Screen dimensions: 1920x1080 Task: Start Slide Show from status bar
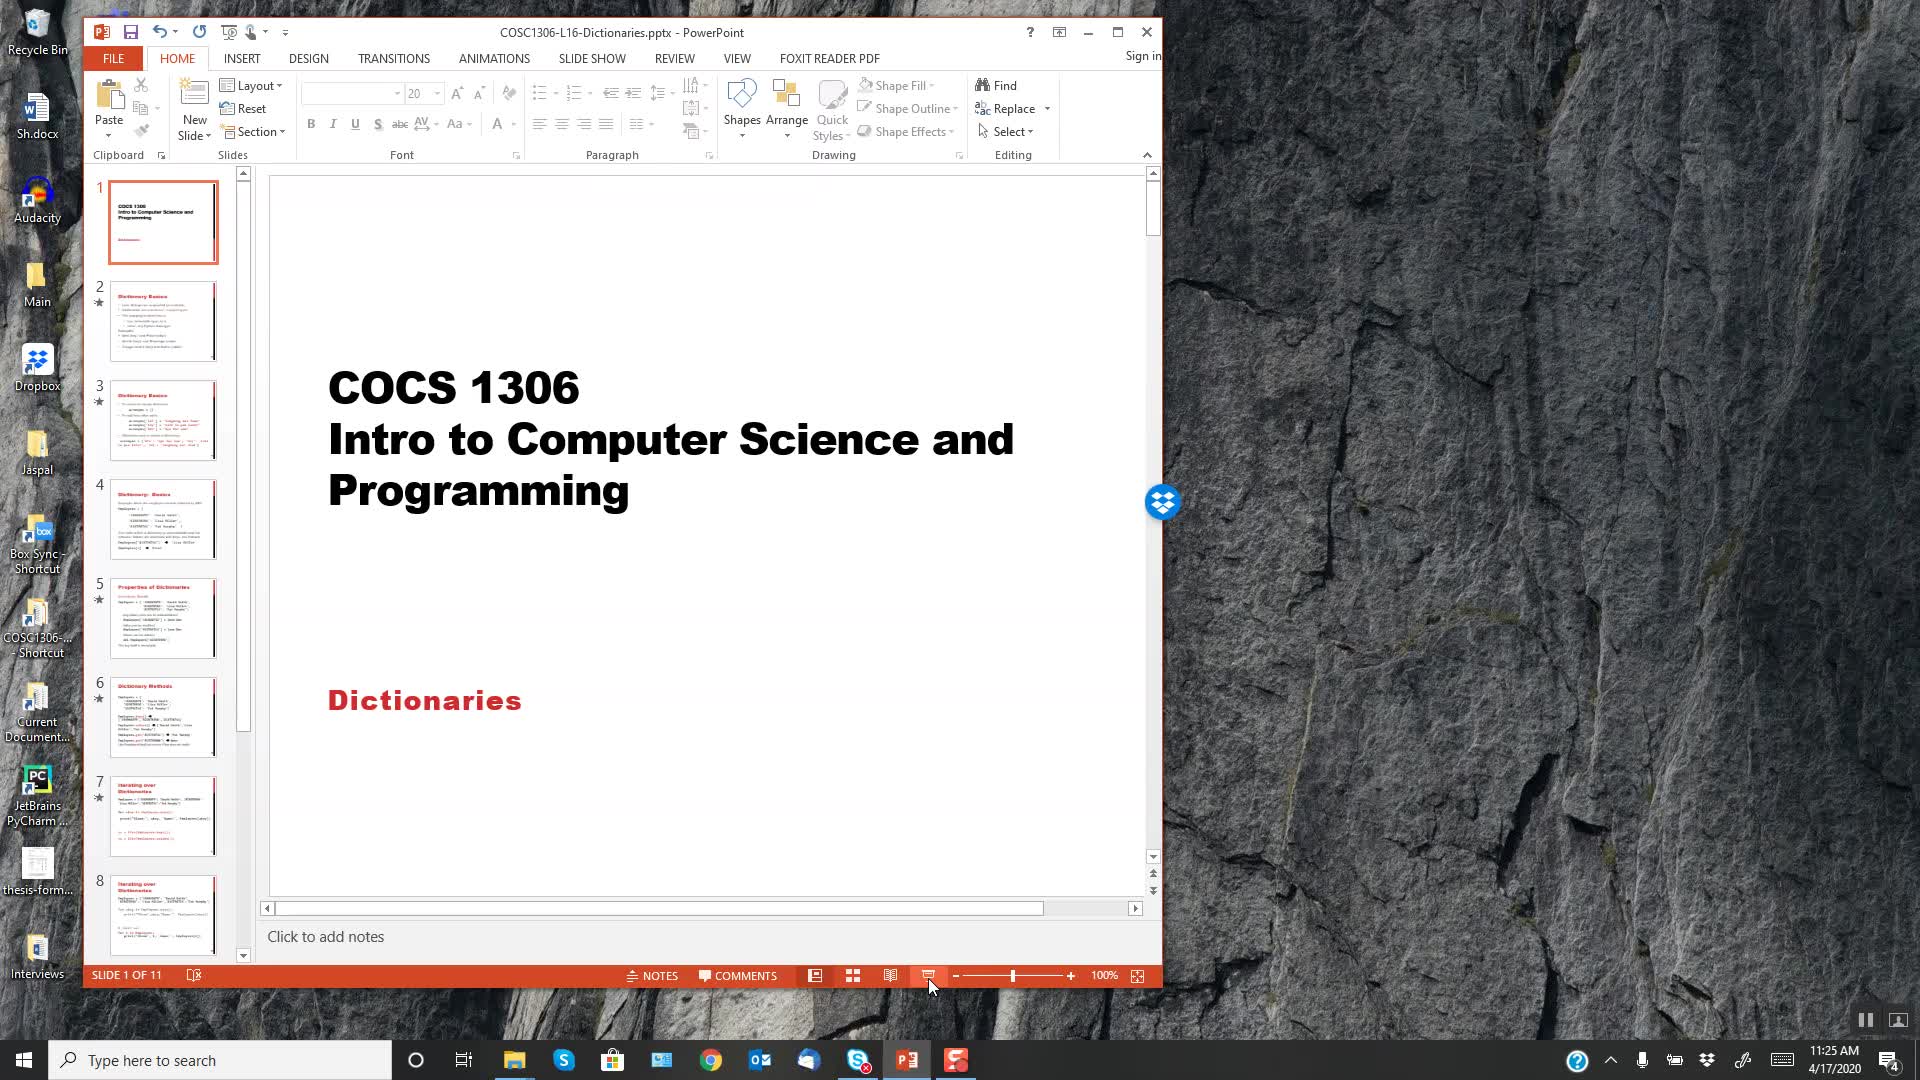928,976
